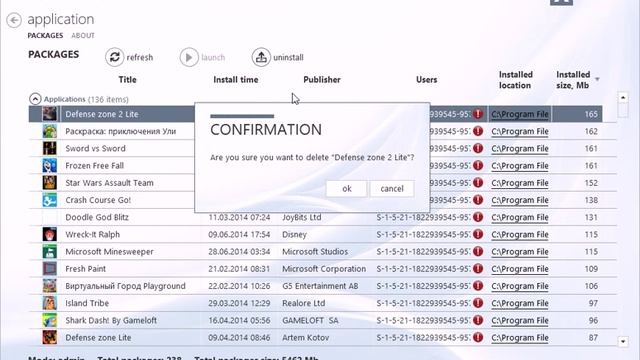Image resolution: width=640 pixels, height=360 pixels.
Task: Open install location link for Fresh Paint
Action: click(x=520, y=269)
